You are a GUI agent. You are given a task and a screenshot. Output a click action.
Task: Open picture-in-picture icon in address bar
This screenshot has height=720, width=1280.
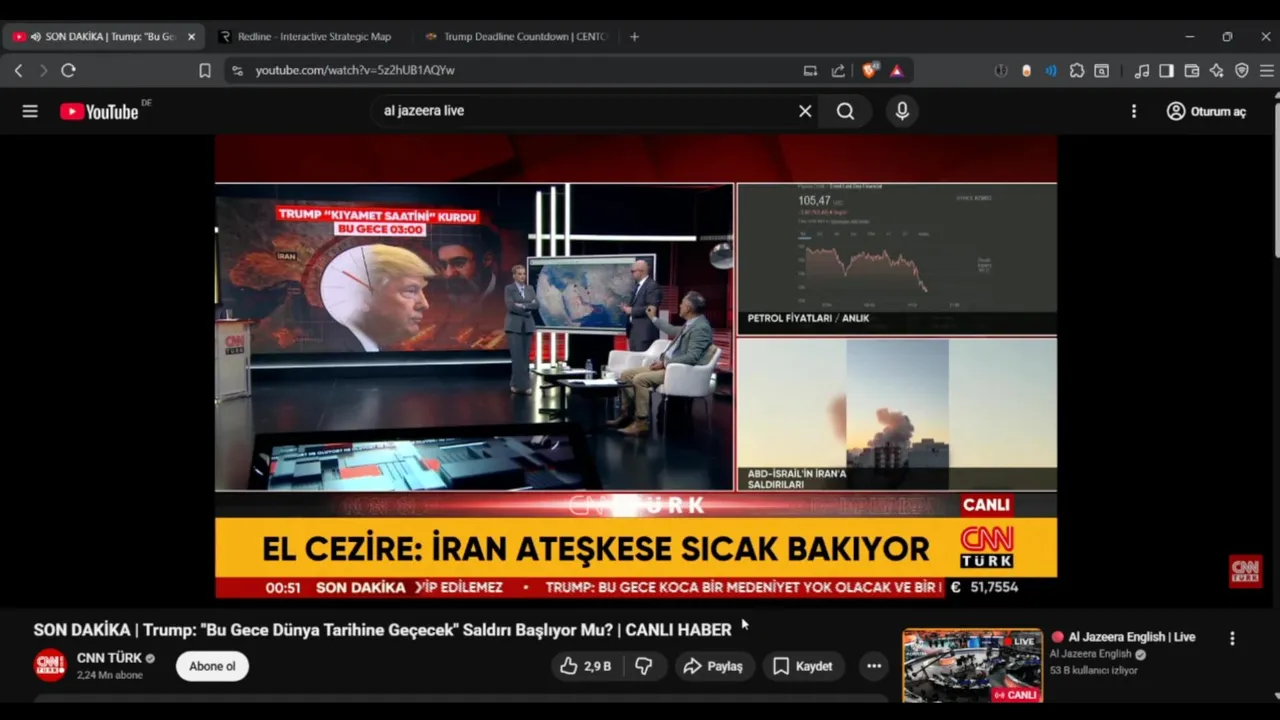tap(810, 70)
